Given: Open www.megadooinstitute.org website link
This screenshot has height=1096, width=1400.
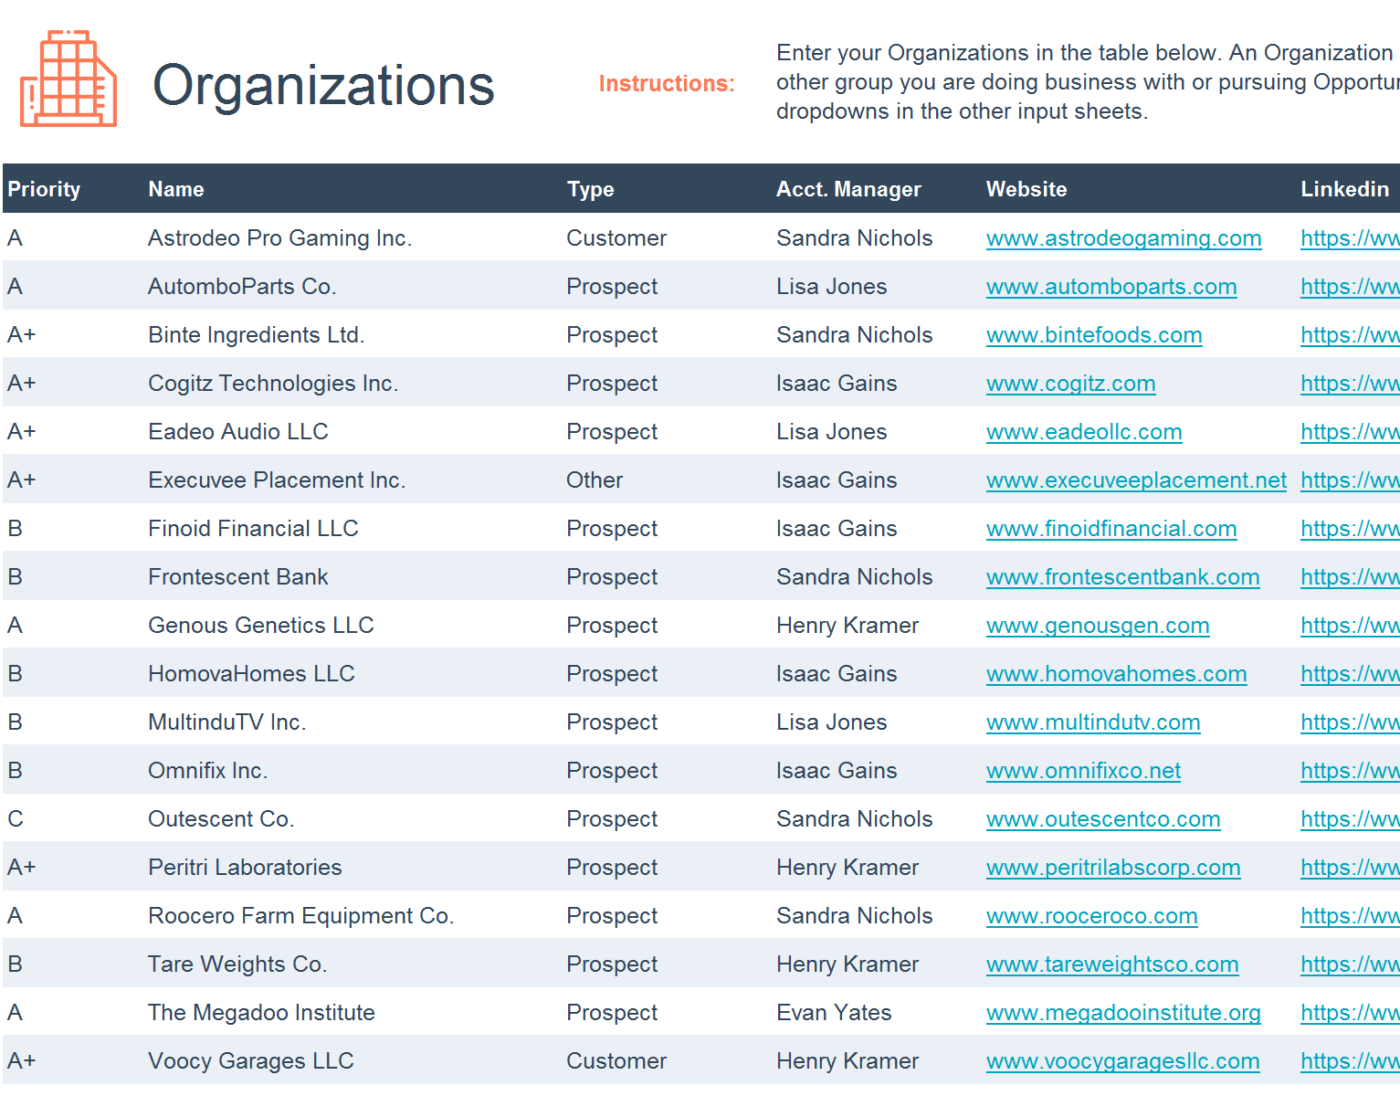Looking at the screenshot, I should coord(1123,1013).
